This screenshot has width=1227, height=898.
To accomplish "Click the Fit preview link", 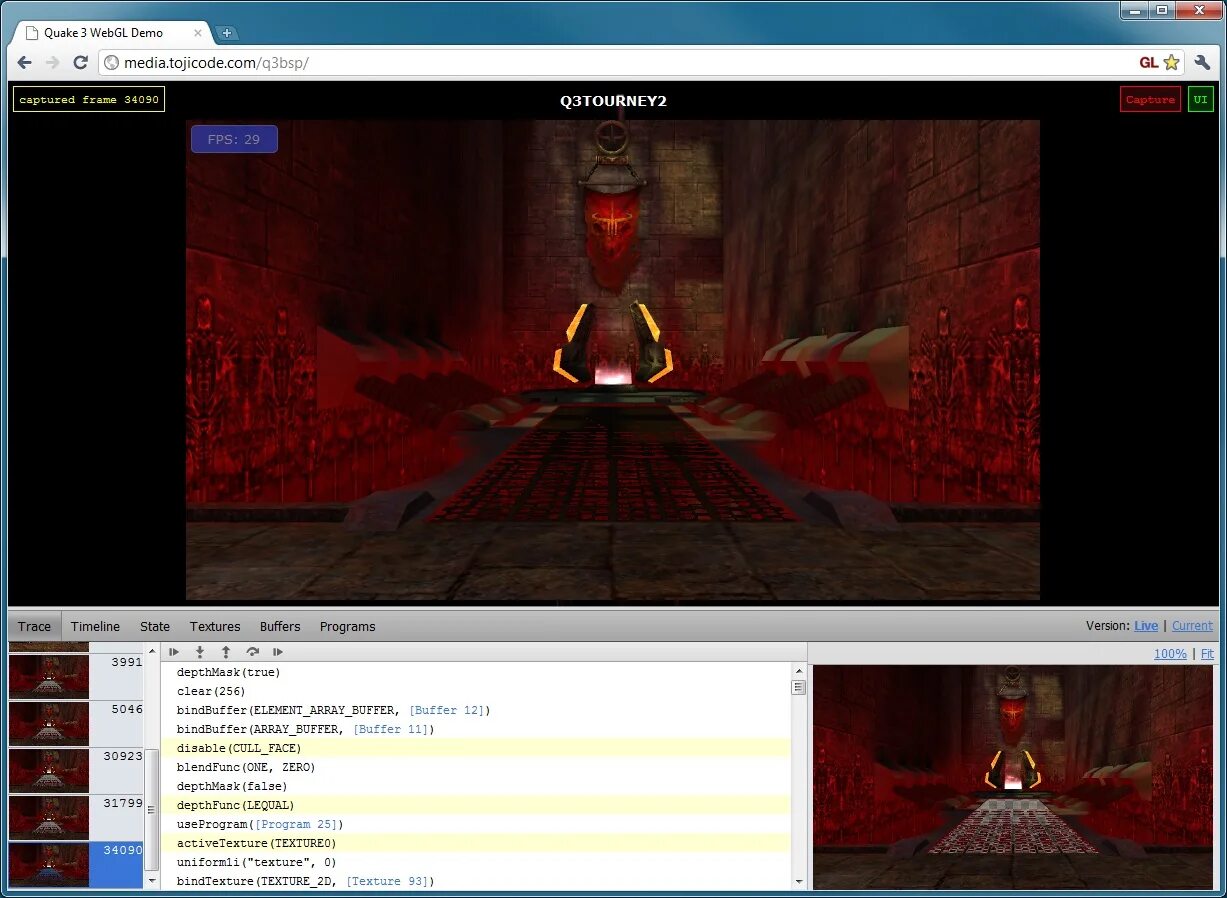I will [x=1207, y=653].
